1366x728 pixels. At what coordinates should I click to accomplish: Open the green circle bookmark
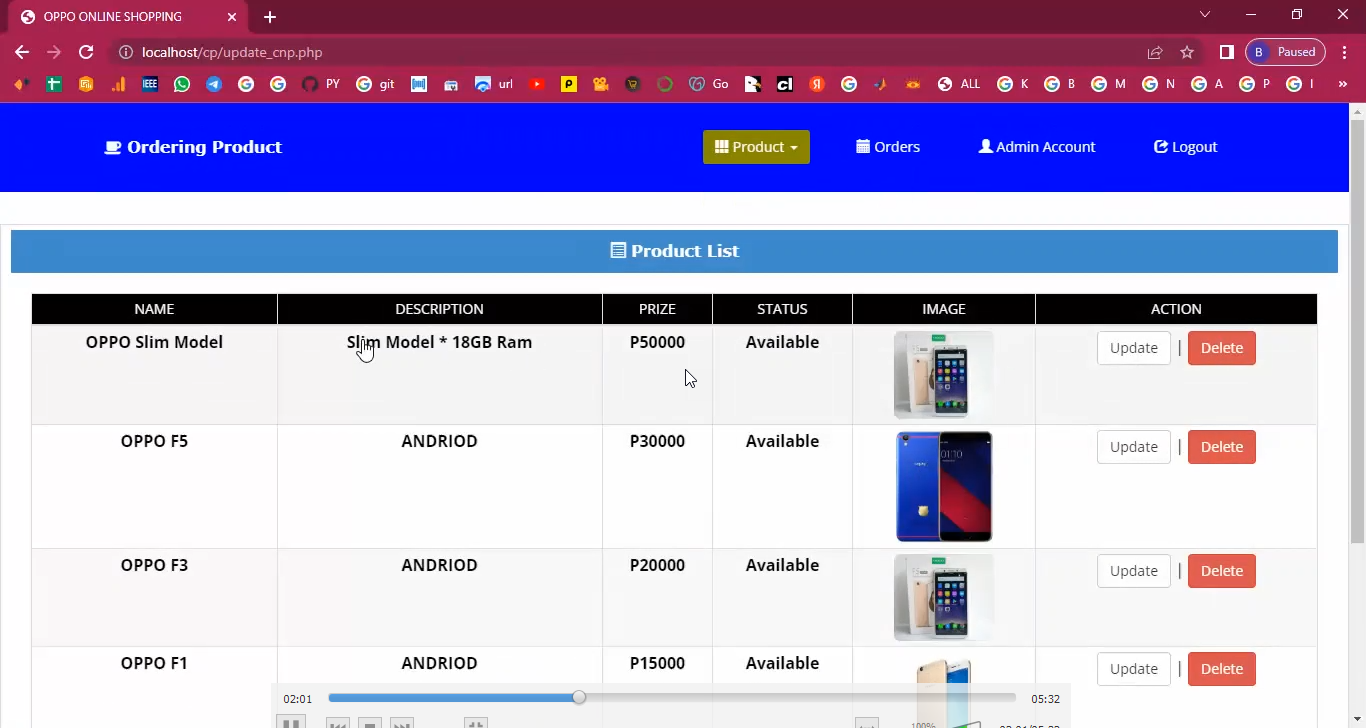pyautogui.click(x=665, y=85)
